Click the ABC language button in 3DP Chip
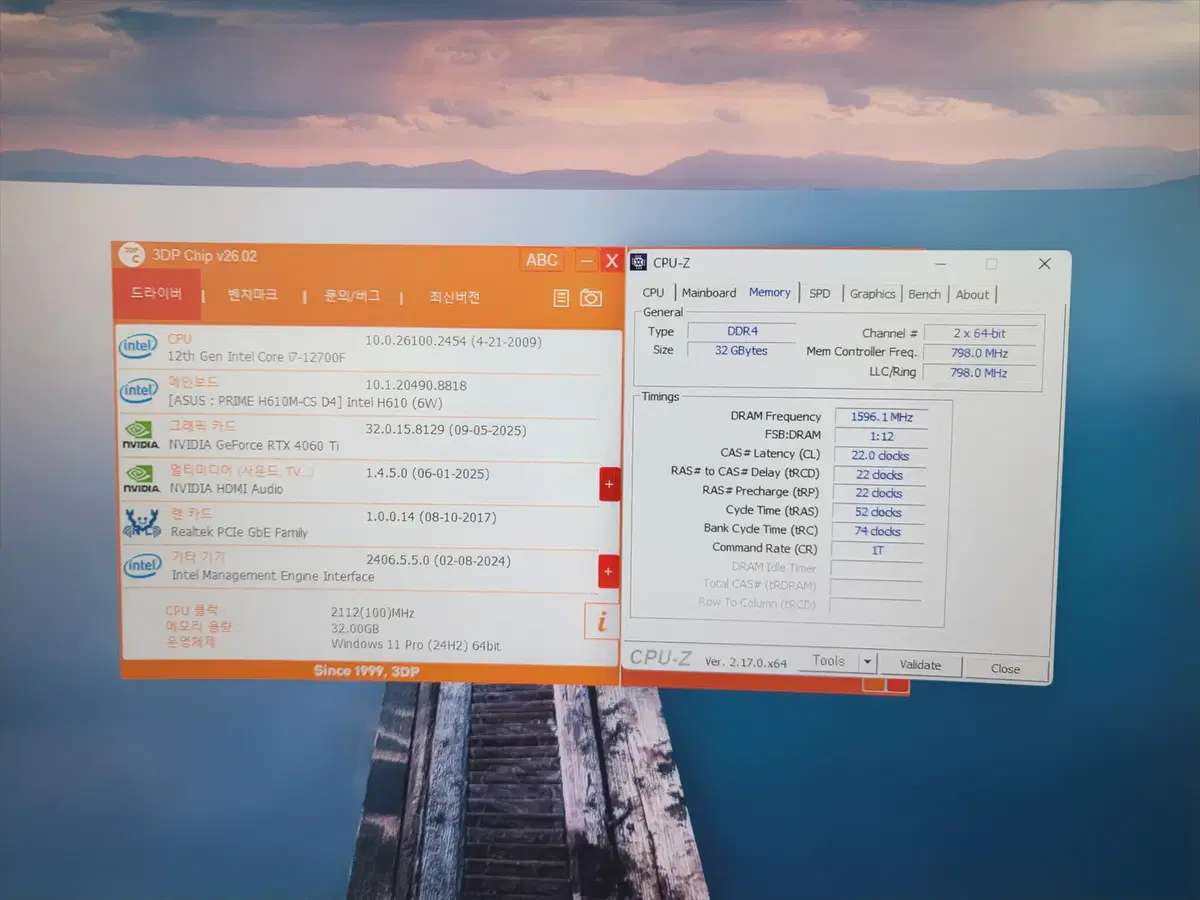 pos(542,260)
